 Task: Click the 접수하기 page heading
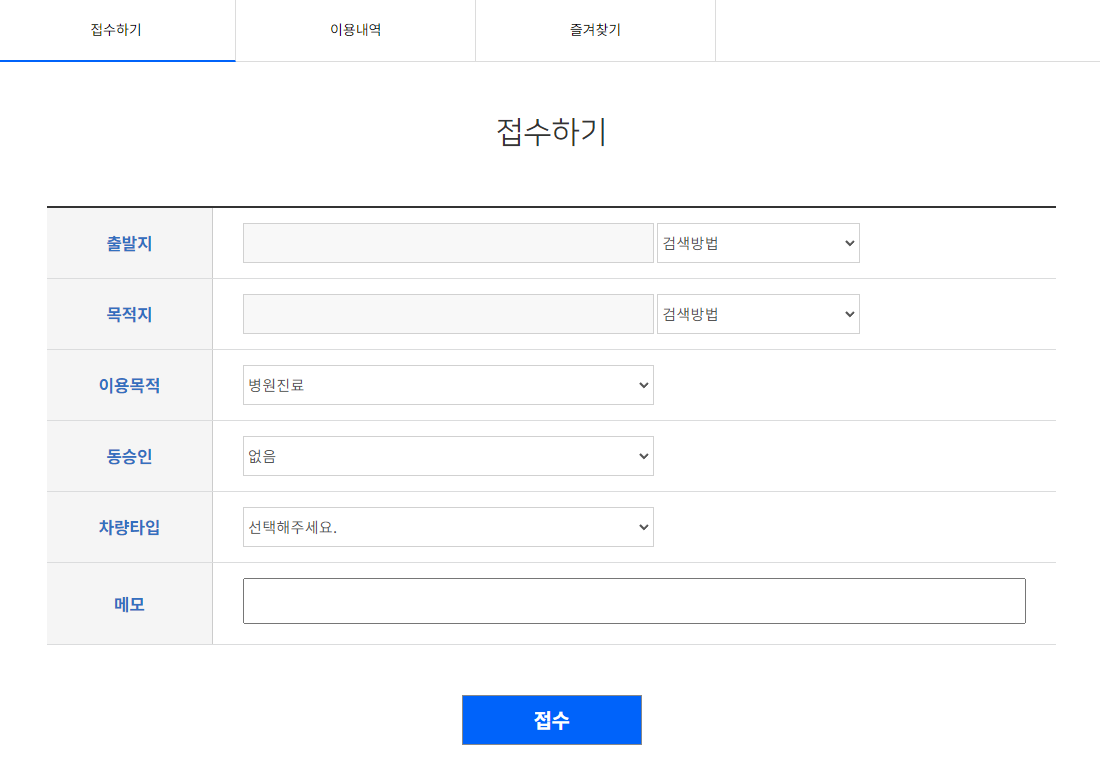[551, 128]
